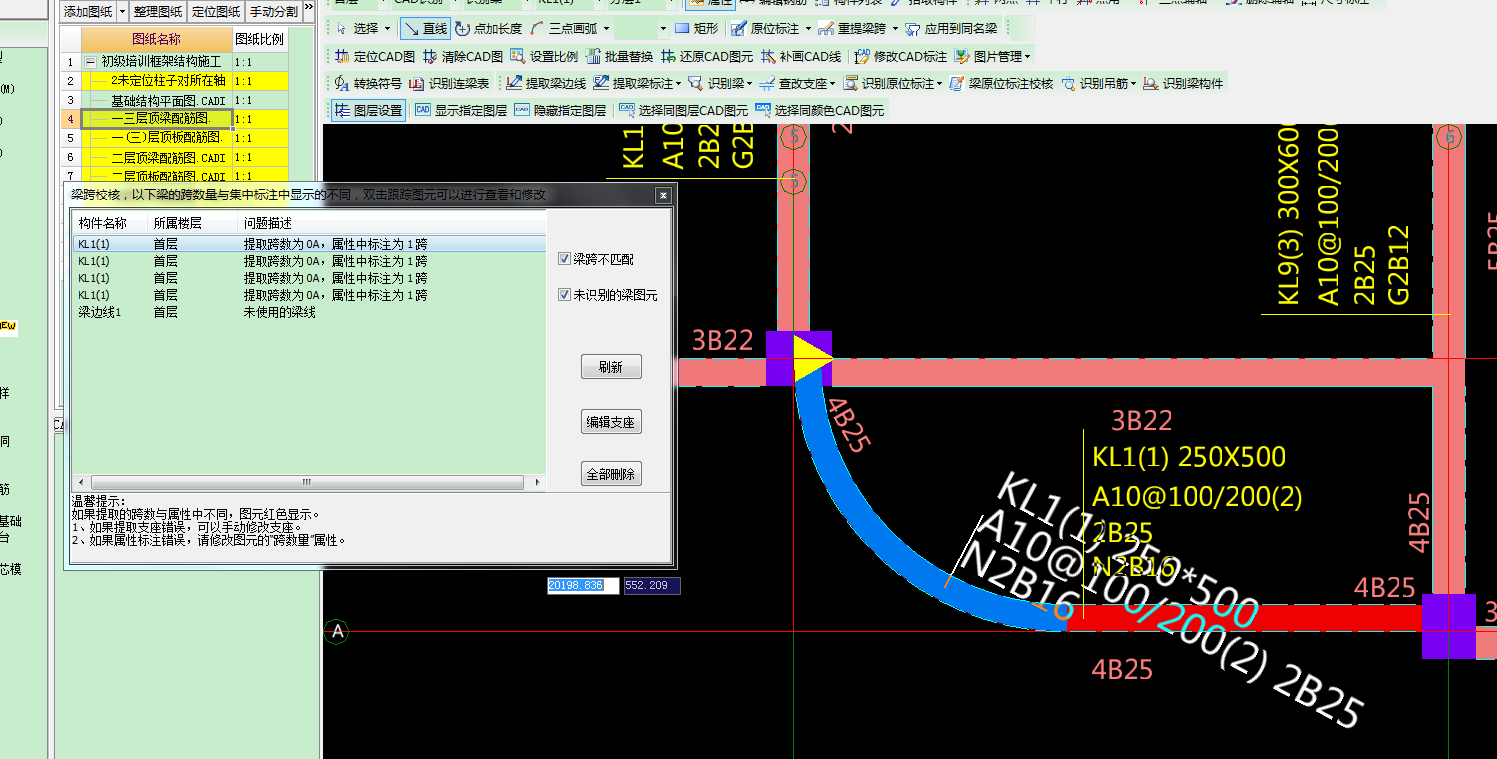Expand the 识别梁 dropdown arrow
This screenshot has height=759, width=1497.
[751, 84]
